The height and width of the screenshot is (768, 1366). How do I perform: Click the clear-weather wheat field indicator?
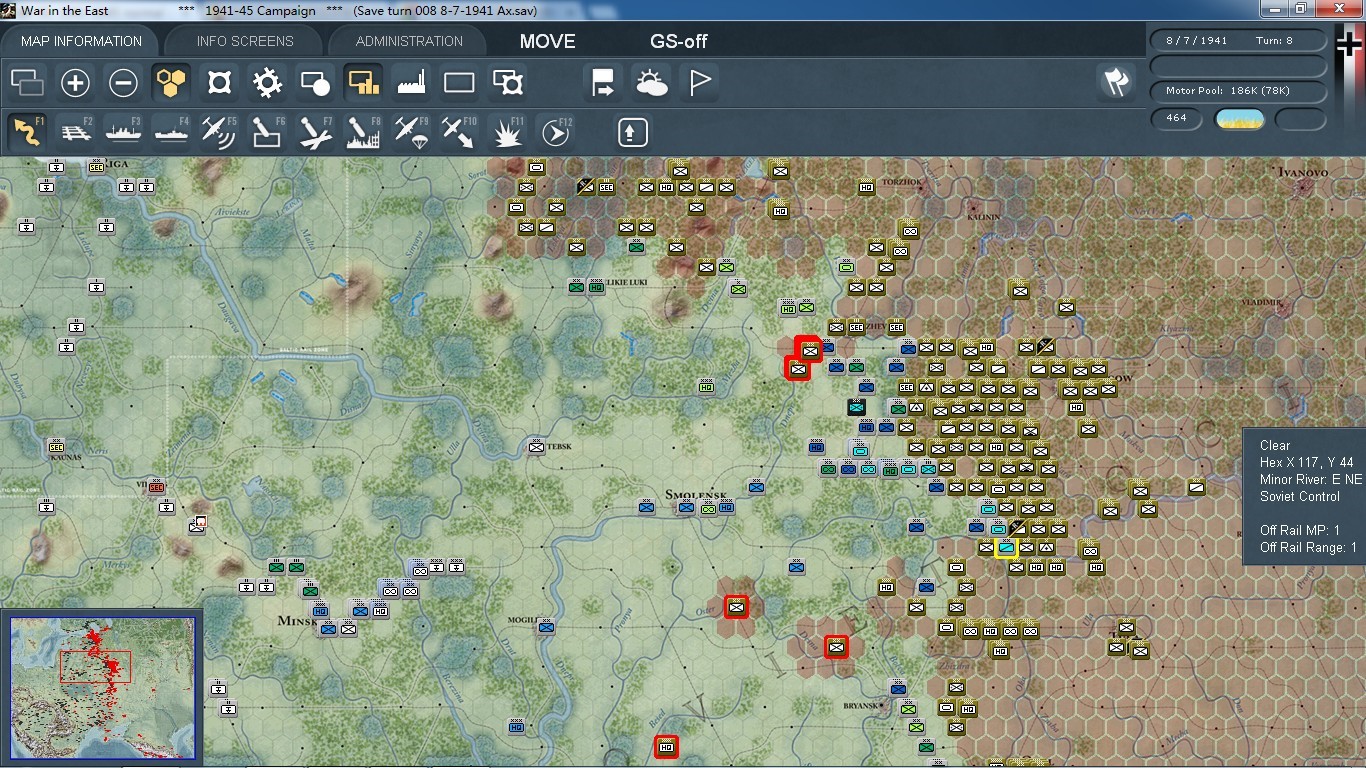pos(1239,119)
